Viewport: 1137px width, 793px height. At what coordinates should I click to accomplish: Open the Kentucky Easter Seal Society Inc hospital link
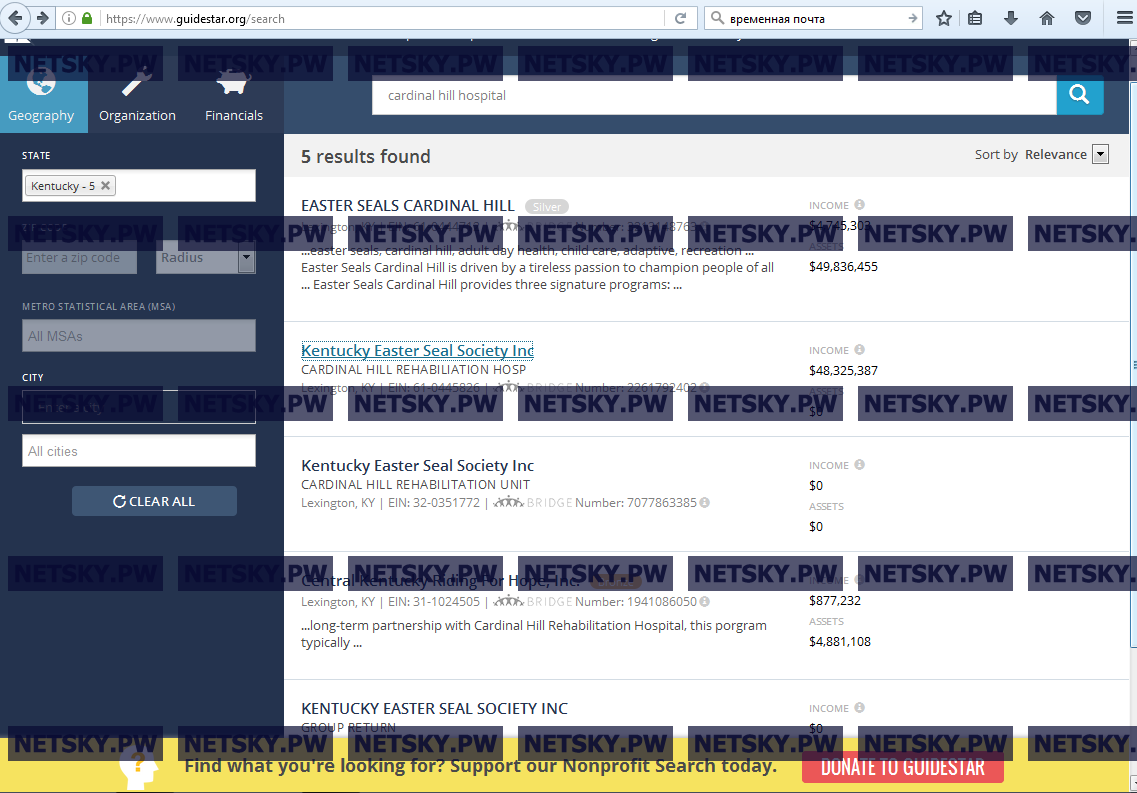click(x=417, y=351)
